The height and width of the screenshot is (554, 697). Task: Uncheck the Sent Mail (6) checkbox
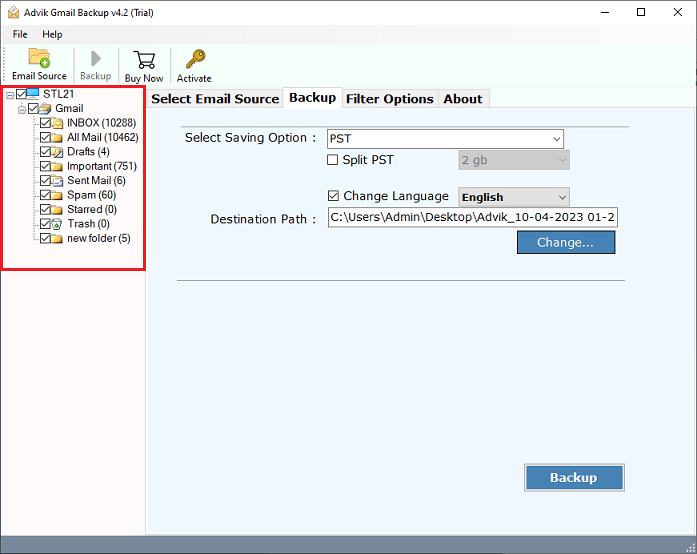point(45,181)
